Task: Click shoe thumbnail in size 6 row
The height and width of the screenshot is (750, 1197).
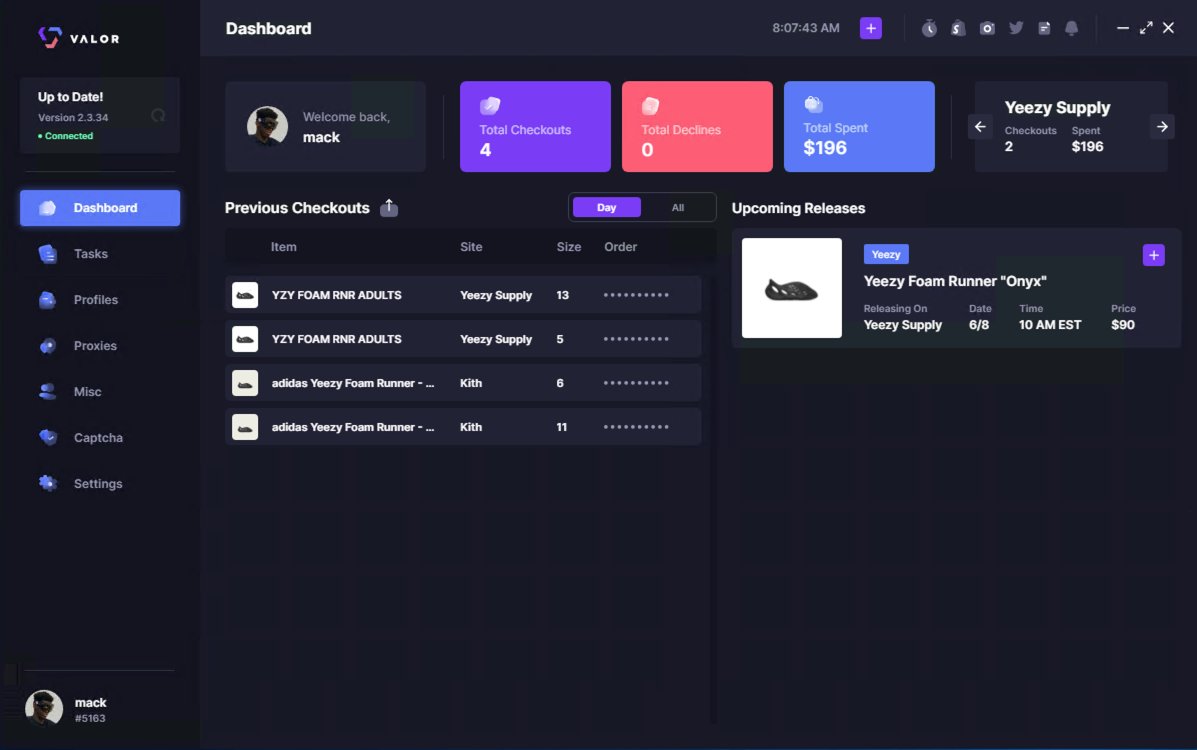Action: point(245,383)
